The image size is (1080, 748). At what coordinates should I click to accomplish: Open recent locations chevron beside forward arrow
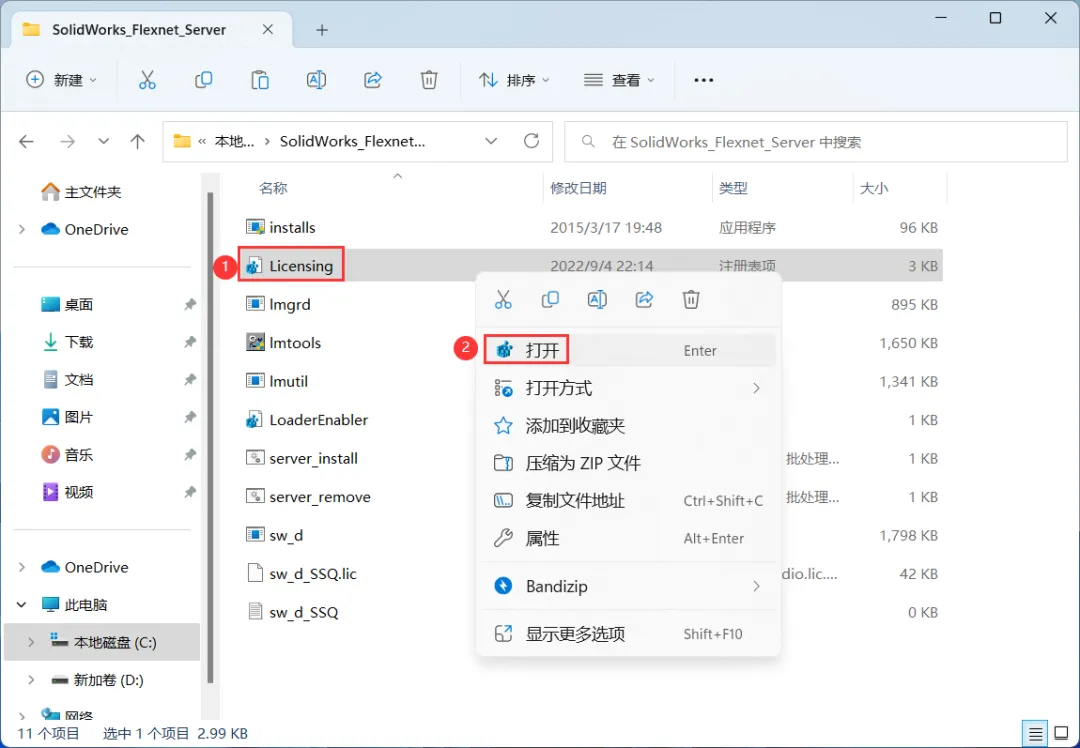(103, 141)
